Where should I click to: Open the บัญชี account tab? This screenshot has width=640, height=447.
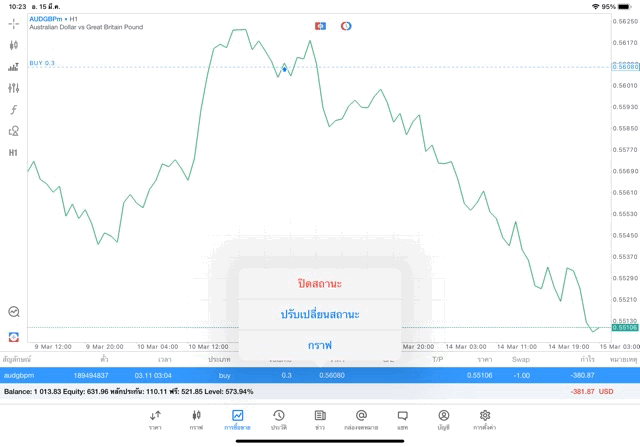[443, 419]
